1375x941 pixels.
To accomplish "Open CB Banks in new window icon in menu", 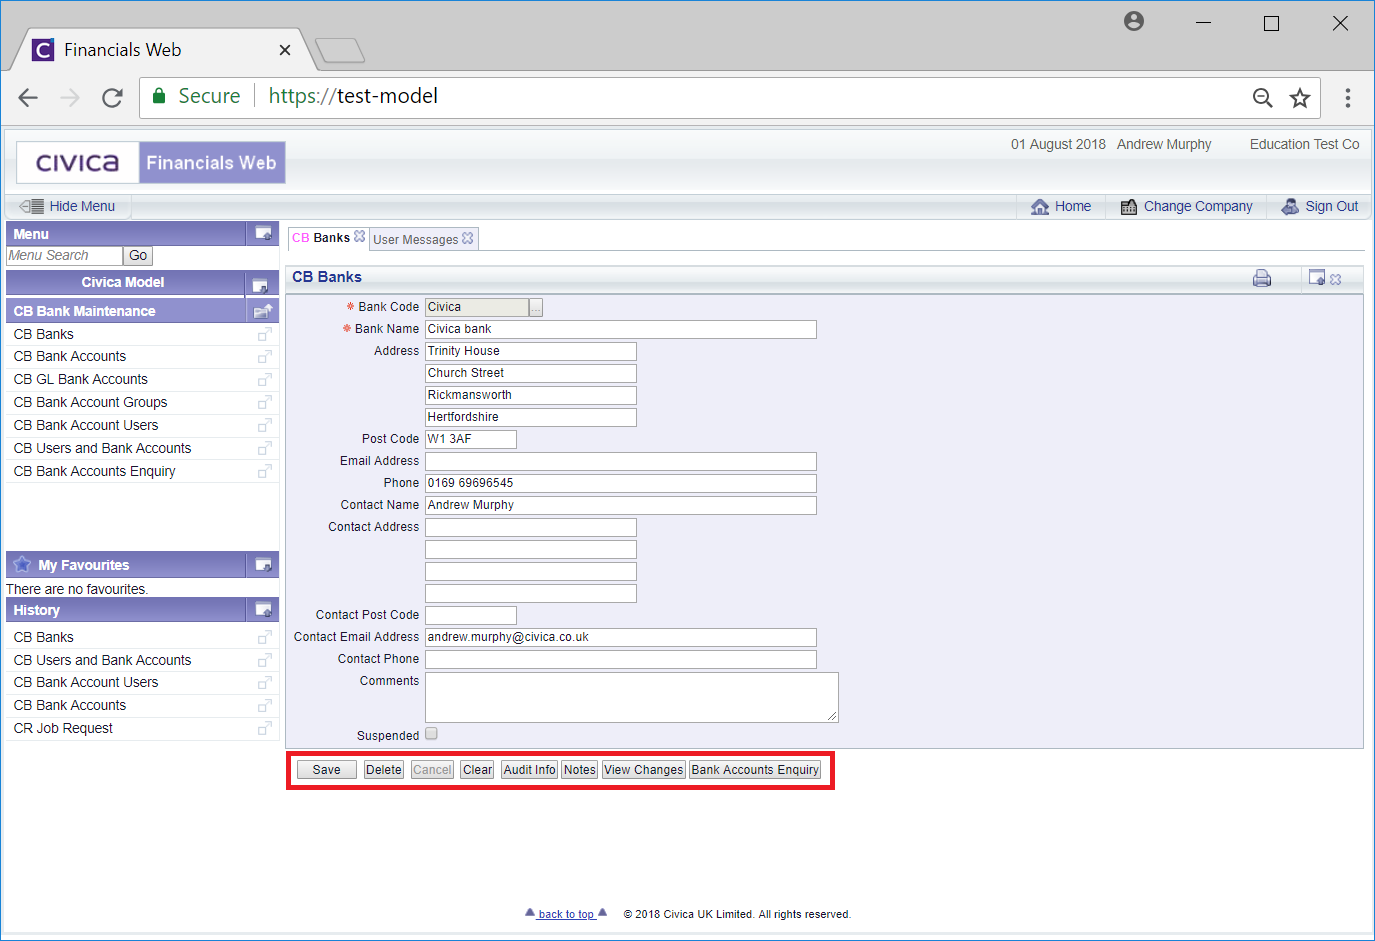I will 264,335.
